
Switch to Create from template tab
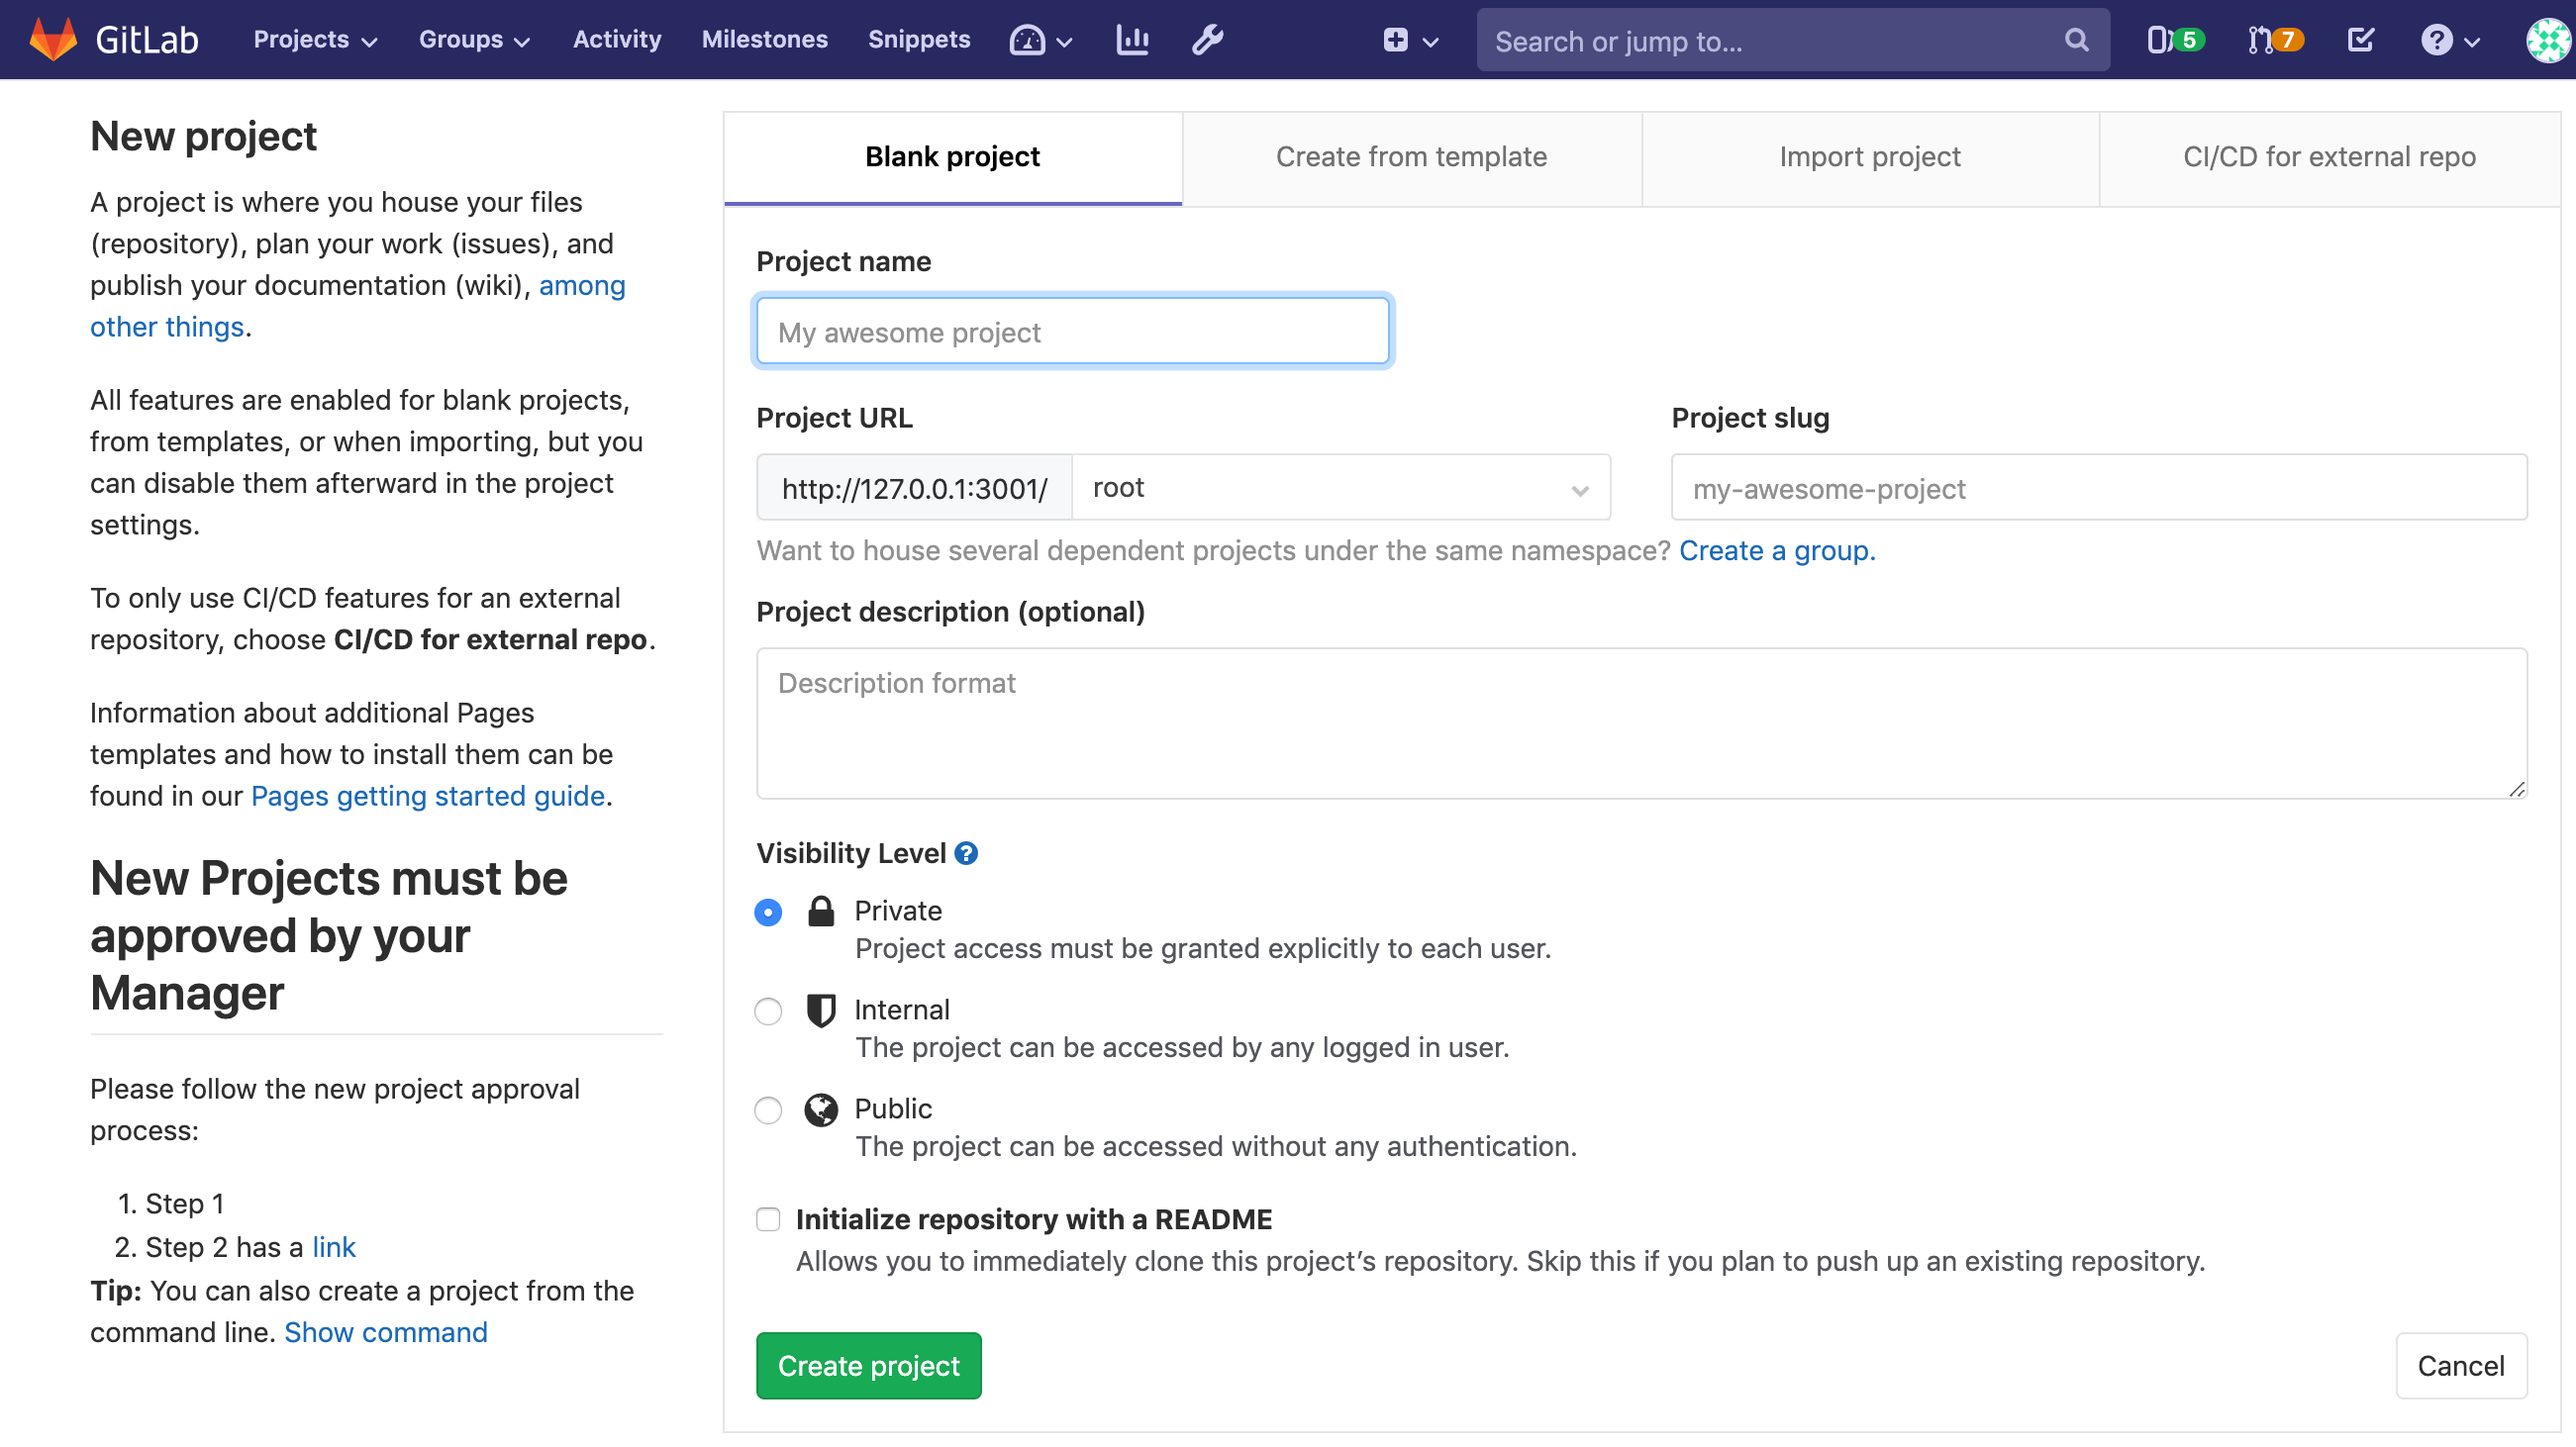[1410, 157]
